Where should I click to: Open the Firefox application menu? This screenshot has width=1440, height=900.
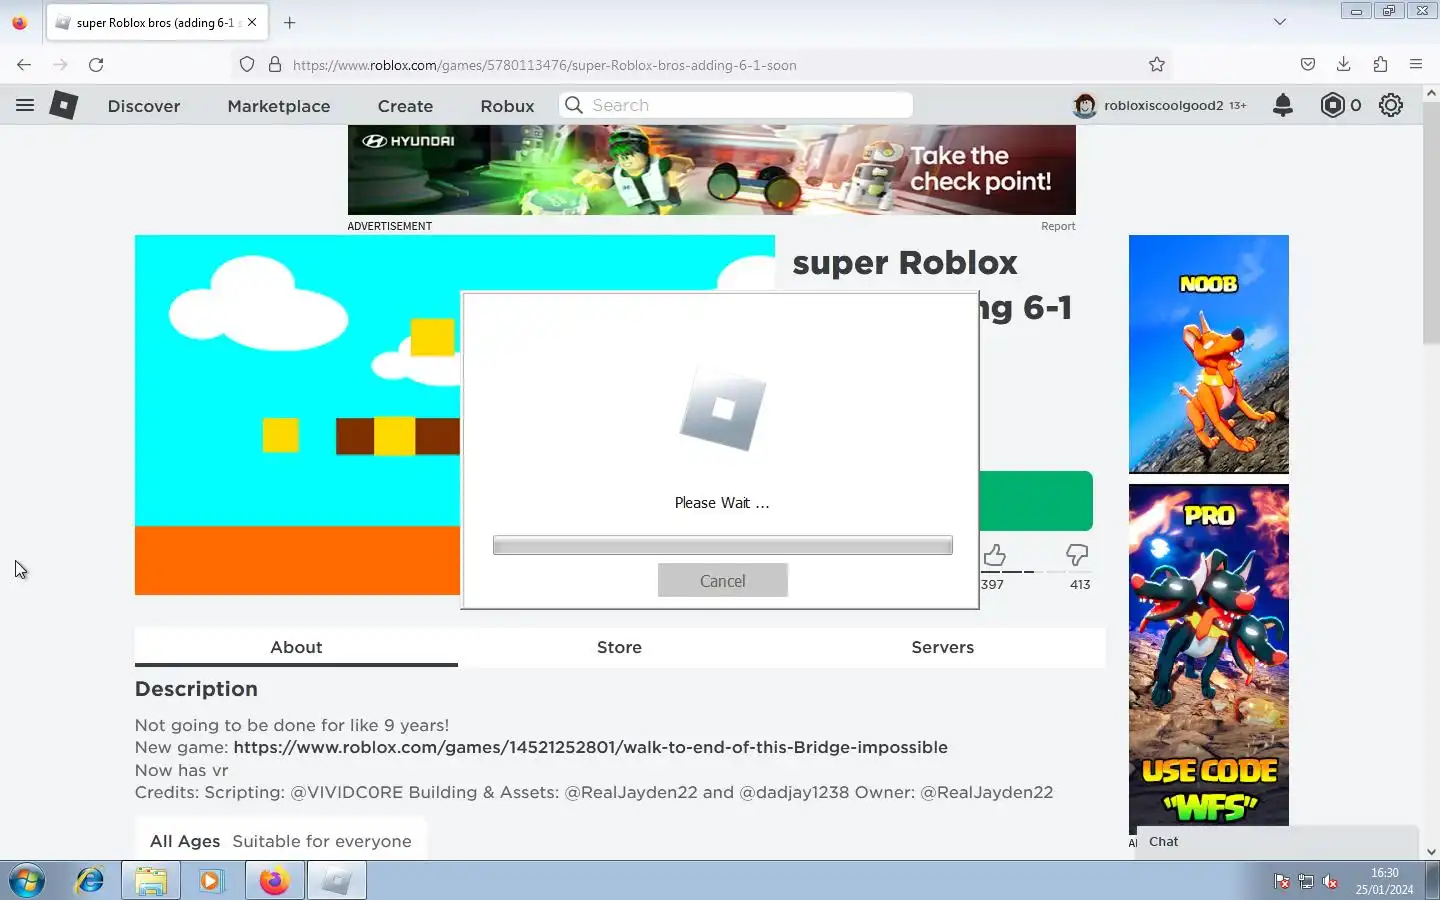(1416, 64)
